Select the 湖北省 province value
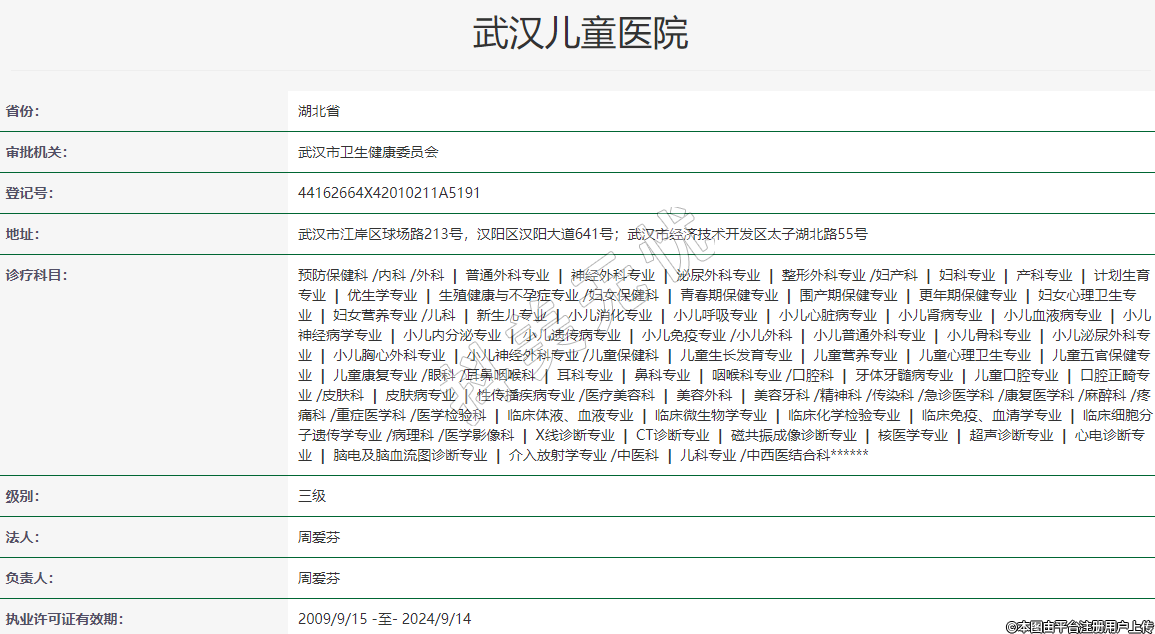Image resolution: width=1155 pixels, height=634 pixels. coord(319,111)
